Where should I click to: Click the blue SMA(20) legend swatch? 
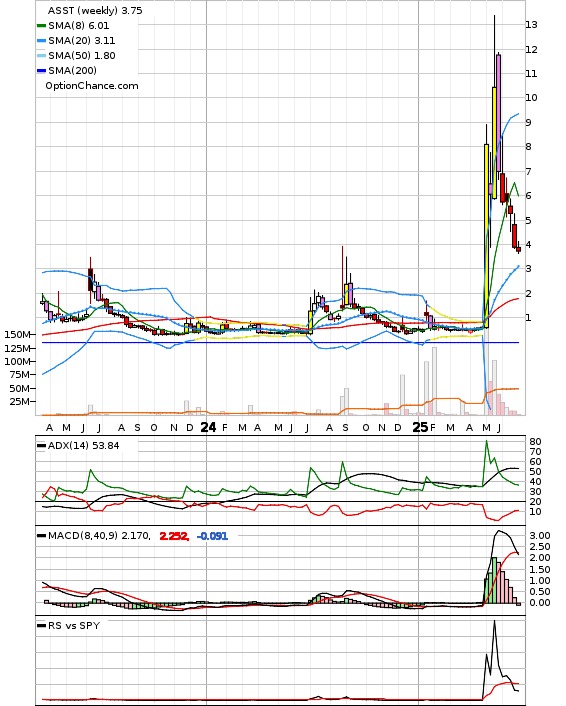(41, 41)
